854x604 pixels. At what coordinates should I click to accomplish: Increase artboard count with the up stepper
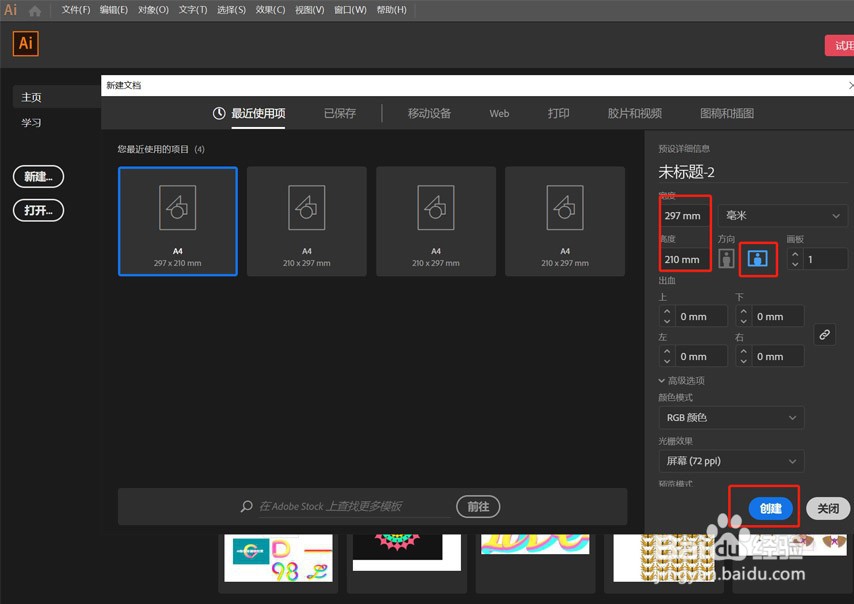point(797,254)
